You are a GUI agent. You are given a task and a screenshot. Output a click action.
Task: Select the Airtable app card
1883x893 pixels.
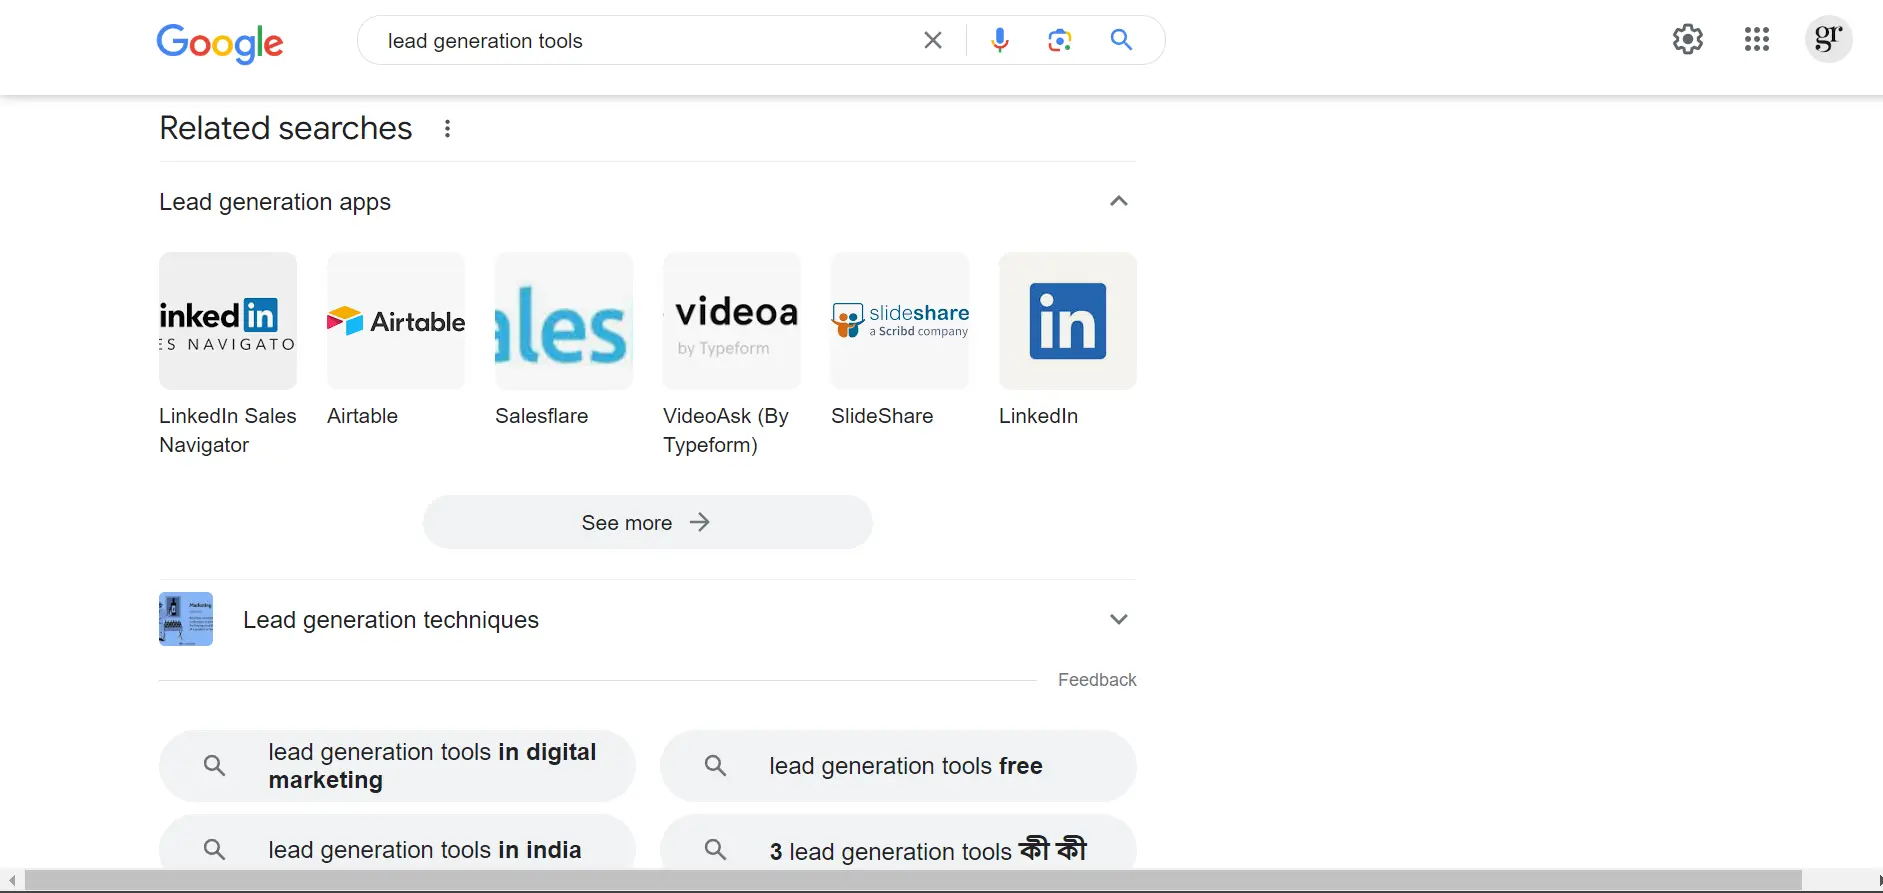point(395,321)
